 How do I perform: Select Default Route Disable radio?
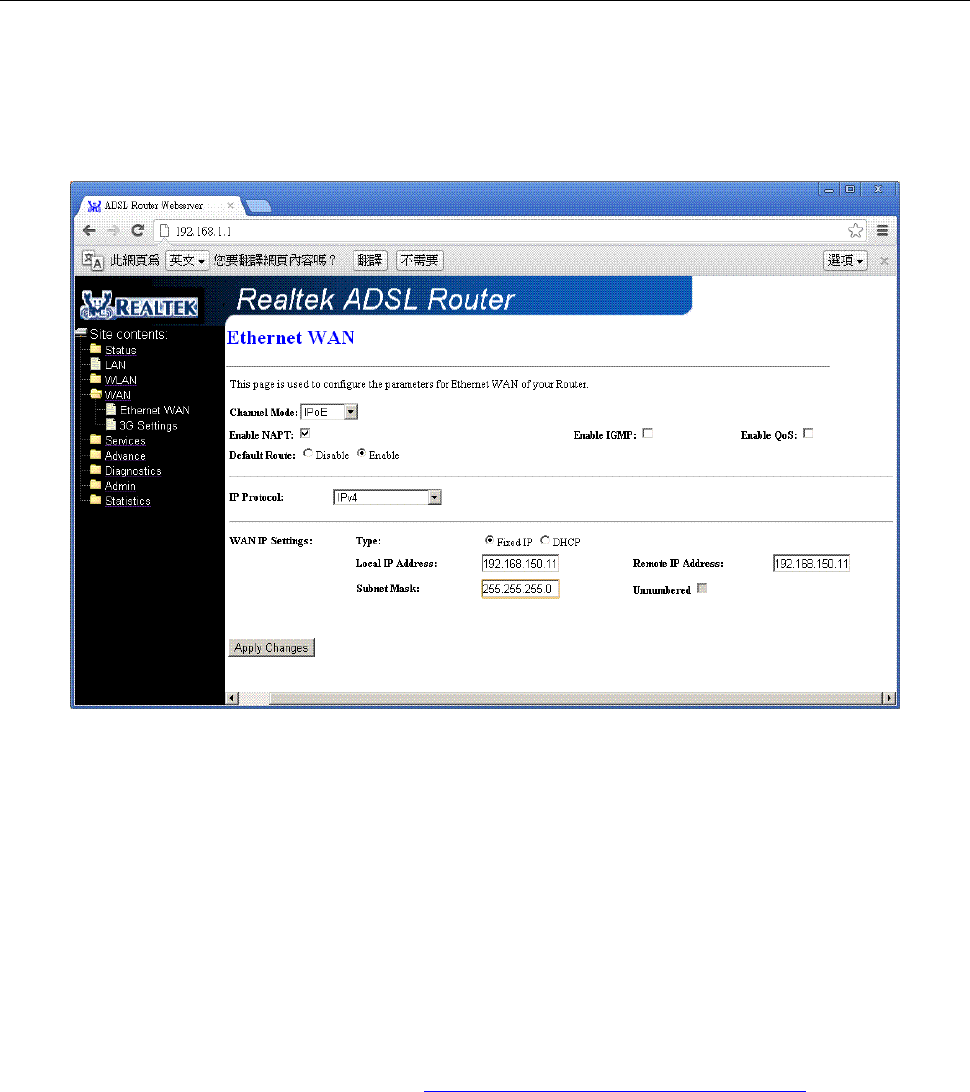pos(308,453)
